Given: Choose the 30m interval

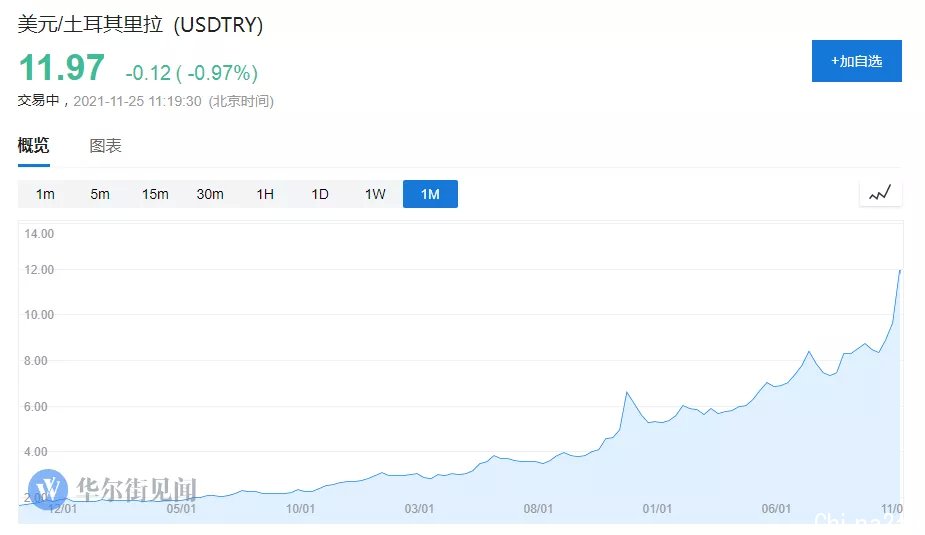Looking at the screenshot, I should (x=210, y=194).
